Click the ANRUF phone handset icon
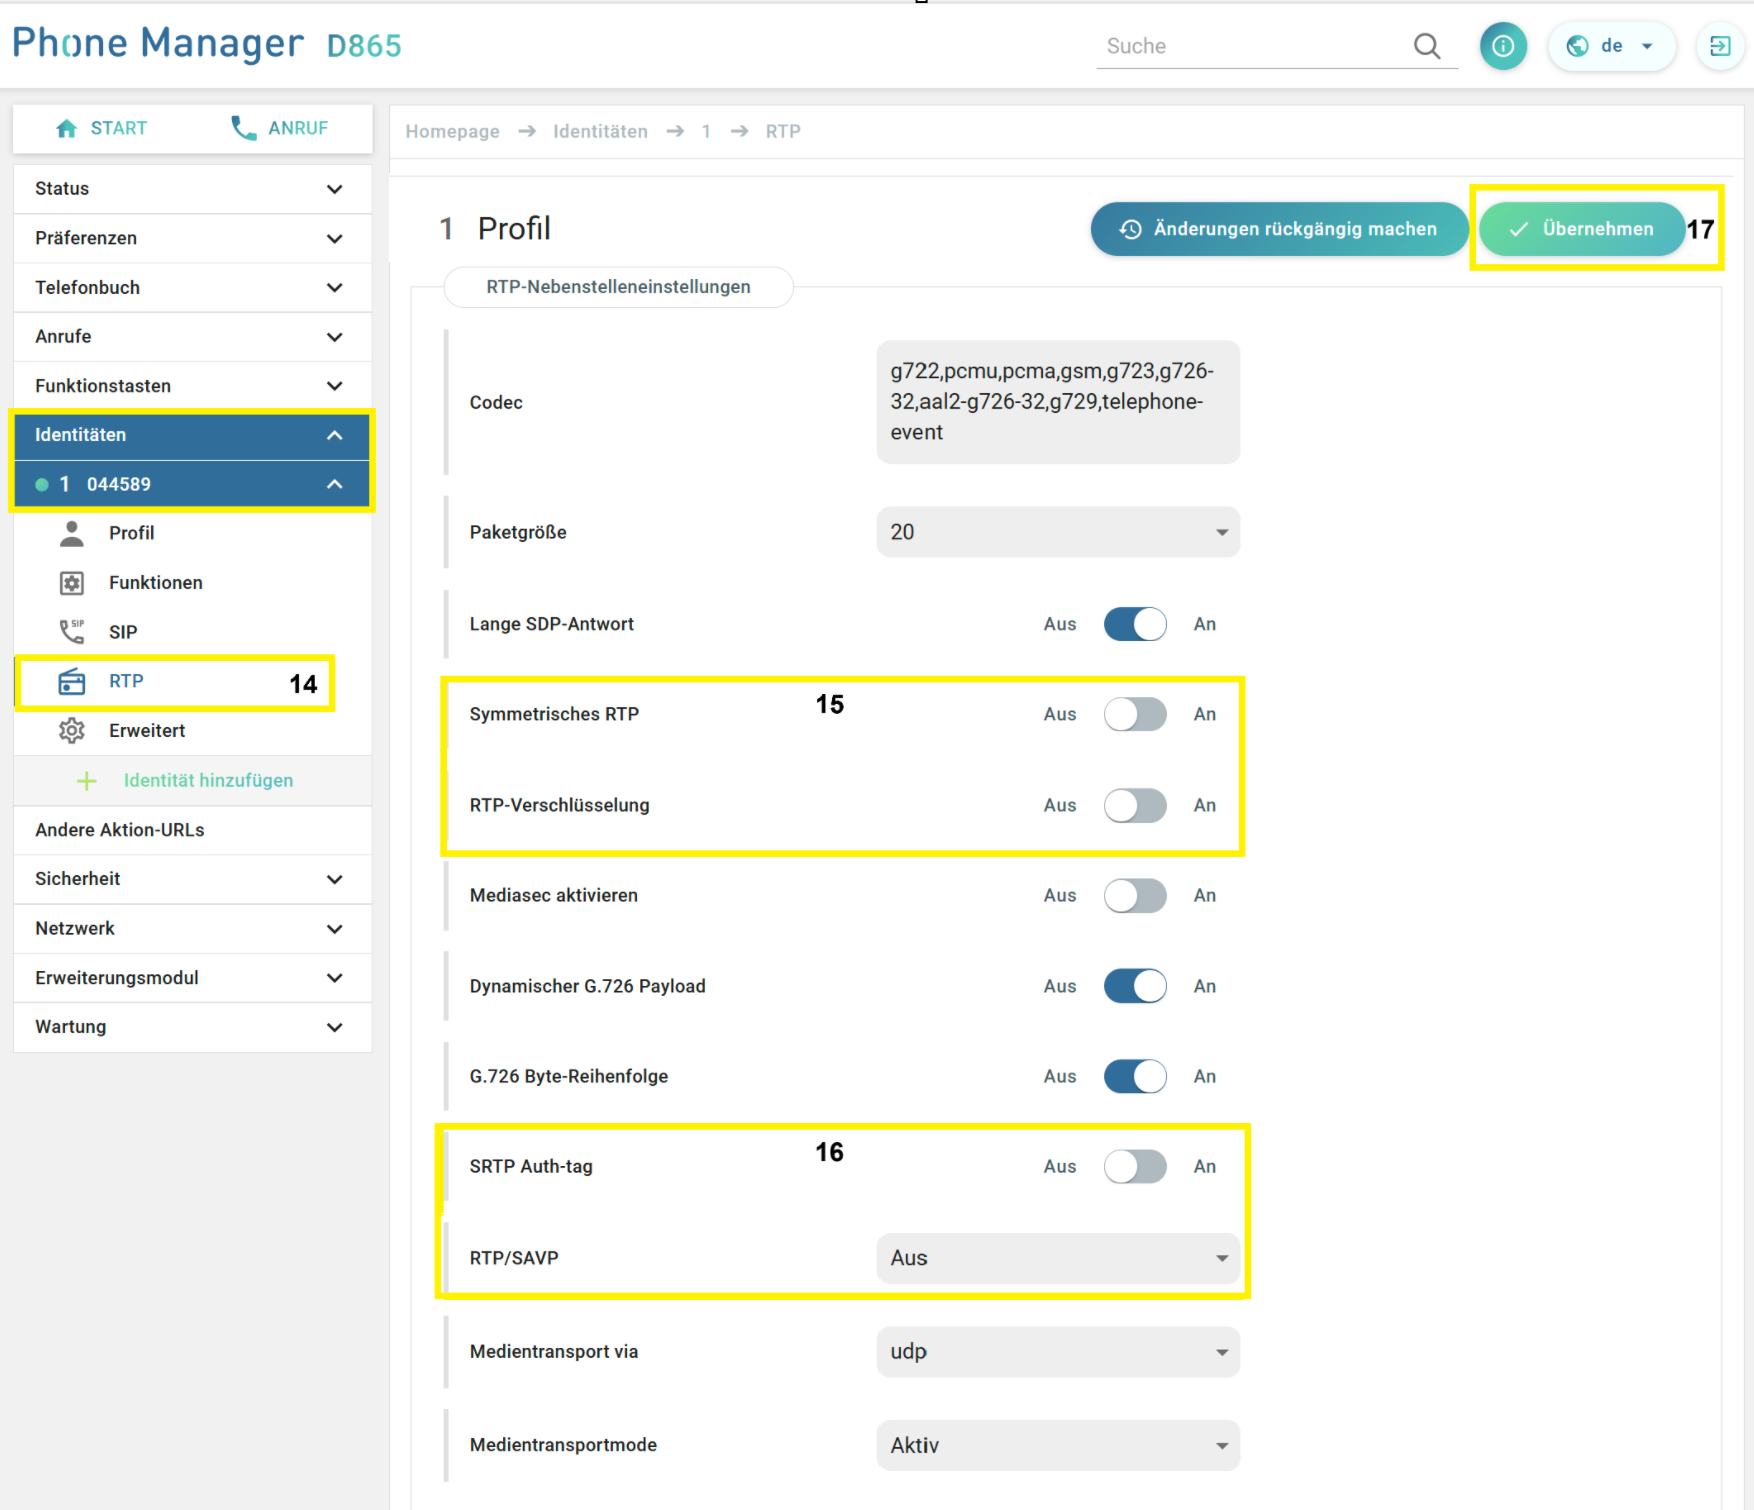This screenshot has height=1510, width=1754. [243, 128]
